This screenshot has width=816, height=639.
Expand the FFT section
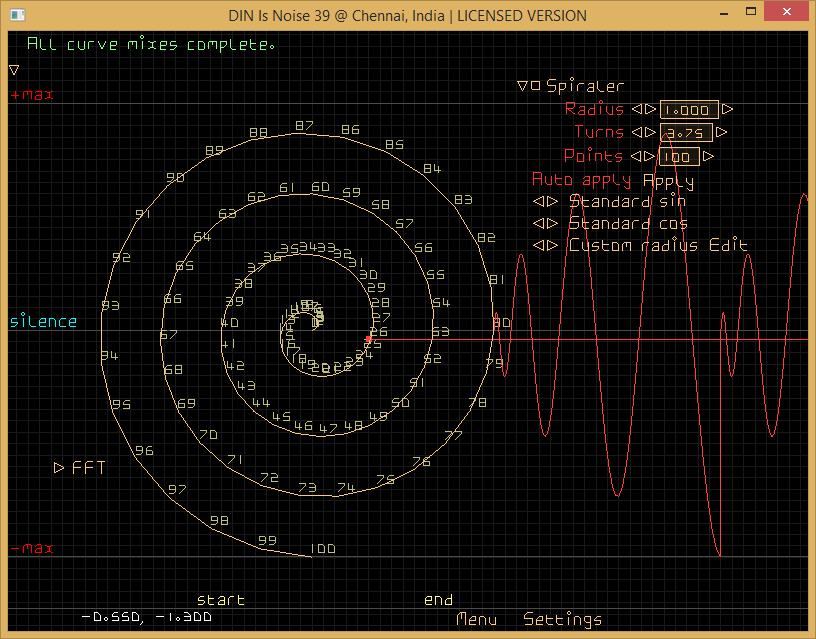point(59,467)
